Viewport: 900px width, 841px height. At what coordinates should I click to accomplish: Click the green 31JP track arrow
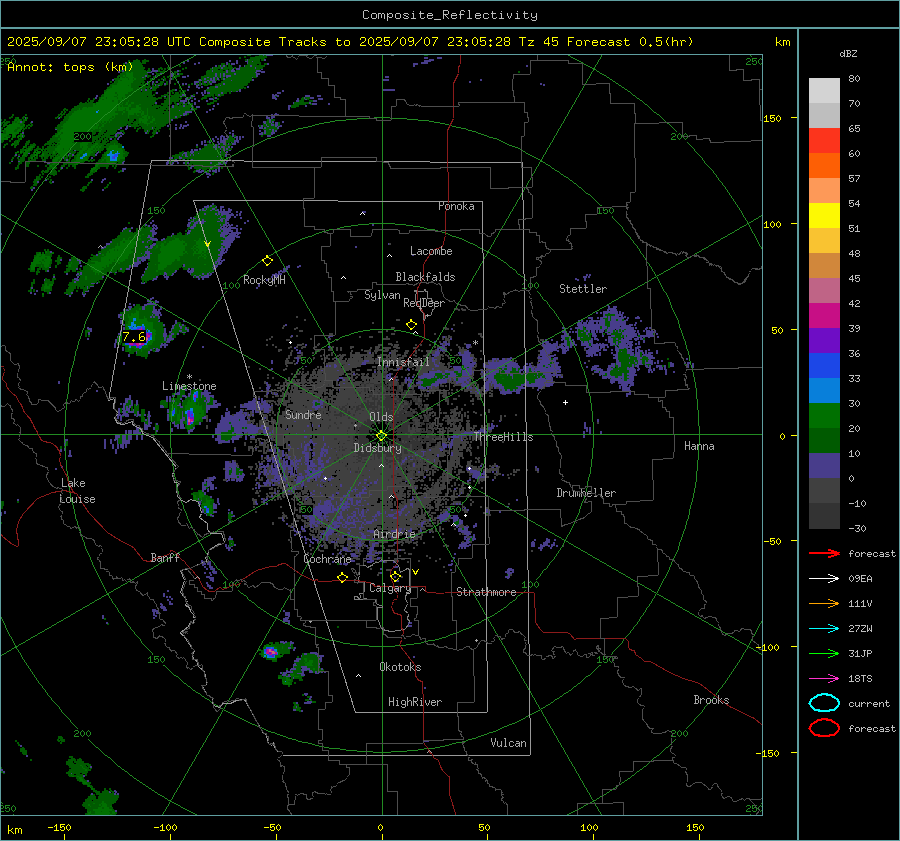(x=824, y=653)
